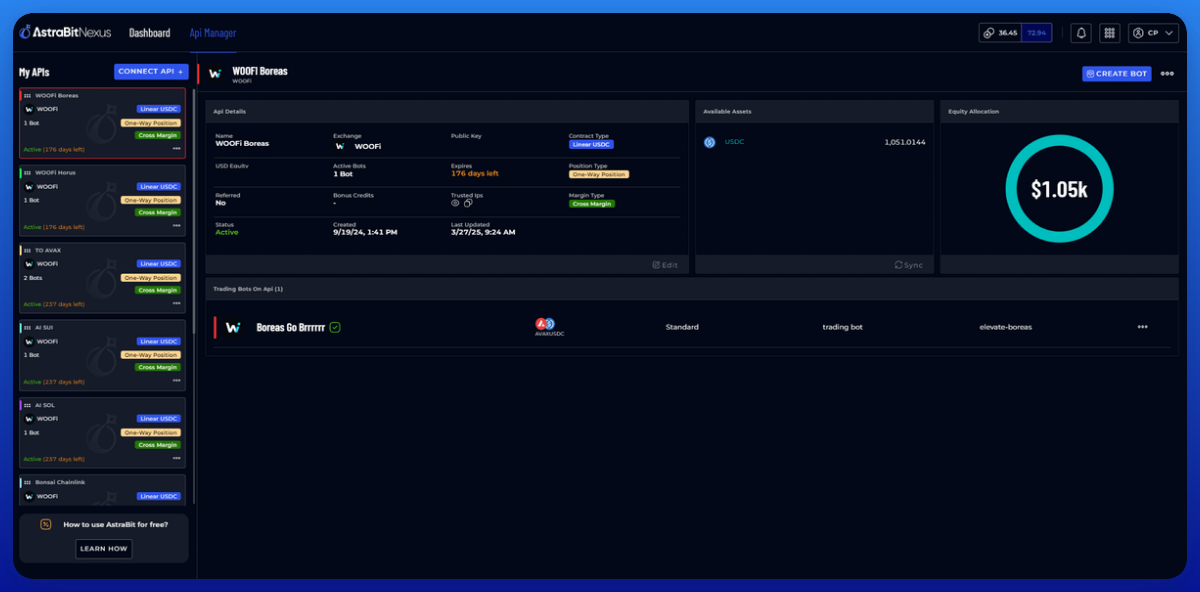Open options menu on AI SUI card
Viewport: 1200px width, 592px height.
click(x=176, y=381)
